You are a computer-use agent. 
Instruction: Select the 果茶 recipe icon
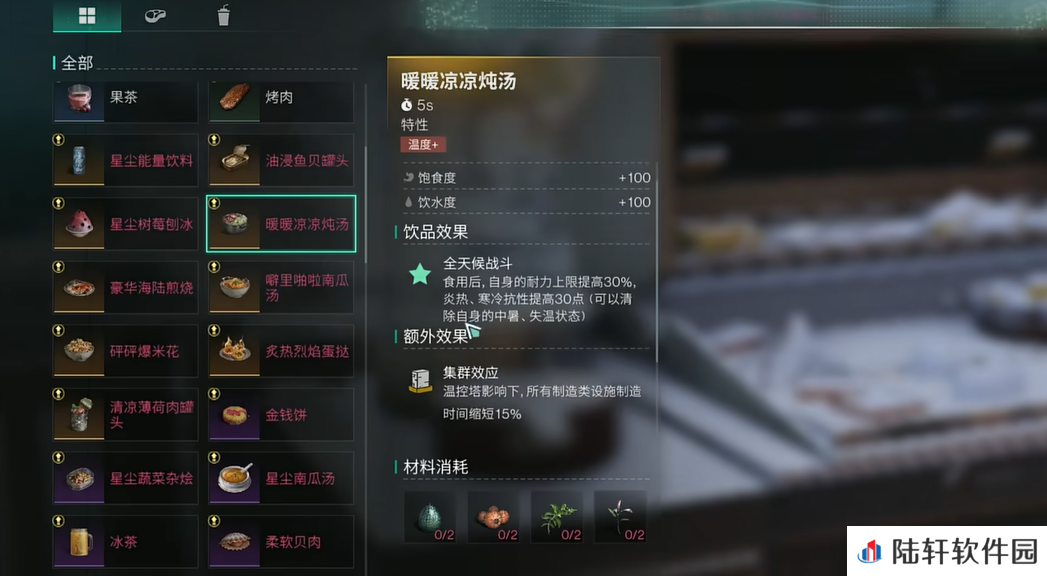[79, 98]
